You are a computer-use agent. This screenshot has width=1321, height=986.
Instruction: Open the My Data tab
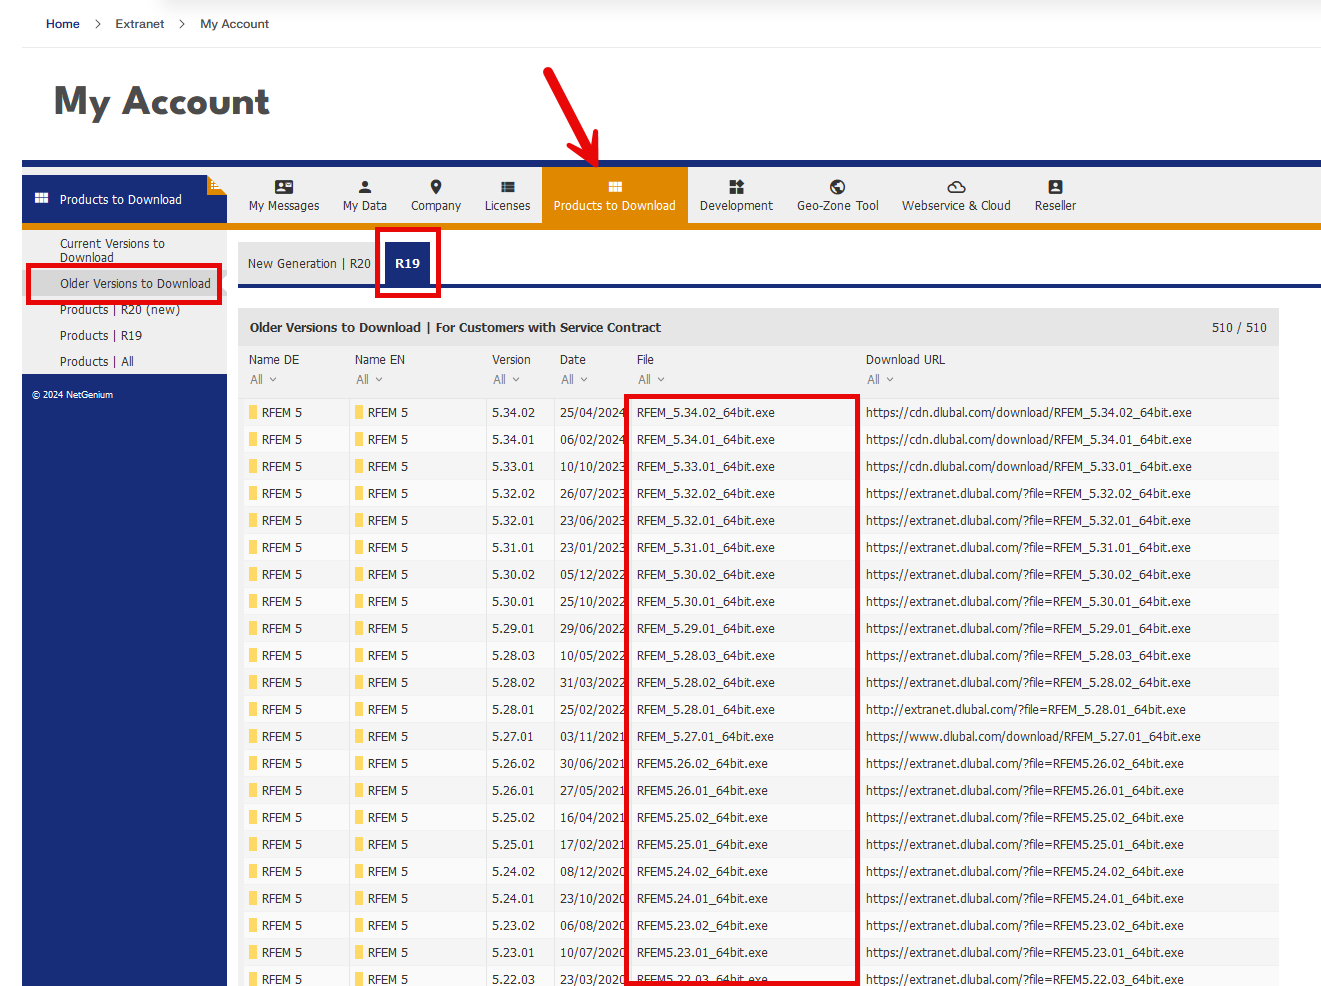click(x=365, y=195)
